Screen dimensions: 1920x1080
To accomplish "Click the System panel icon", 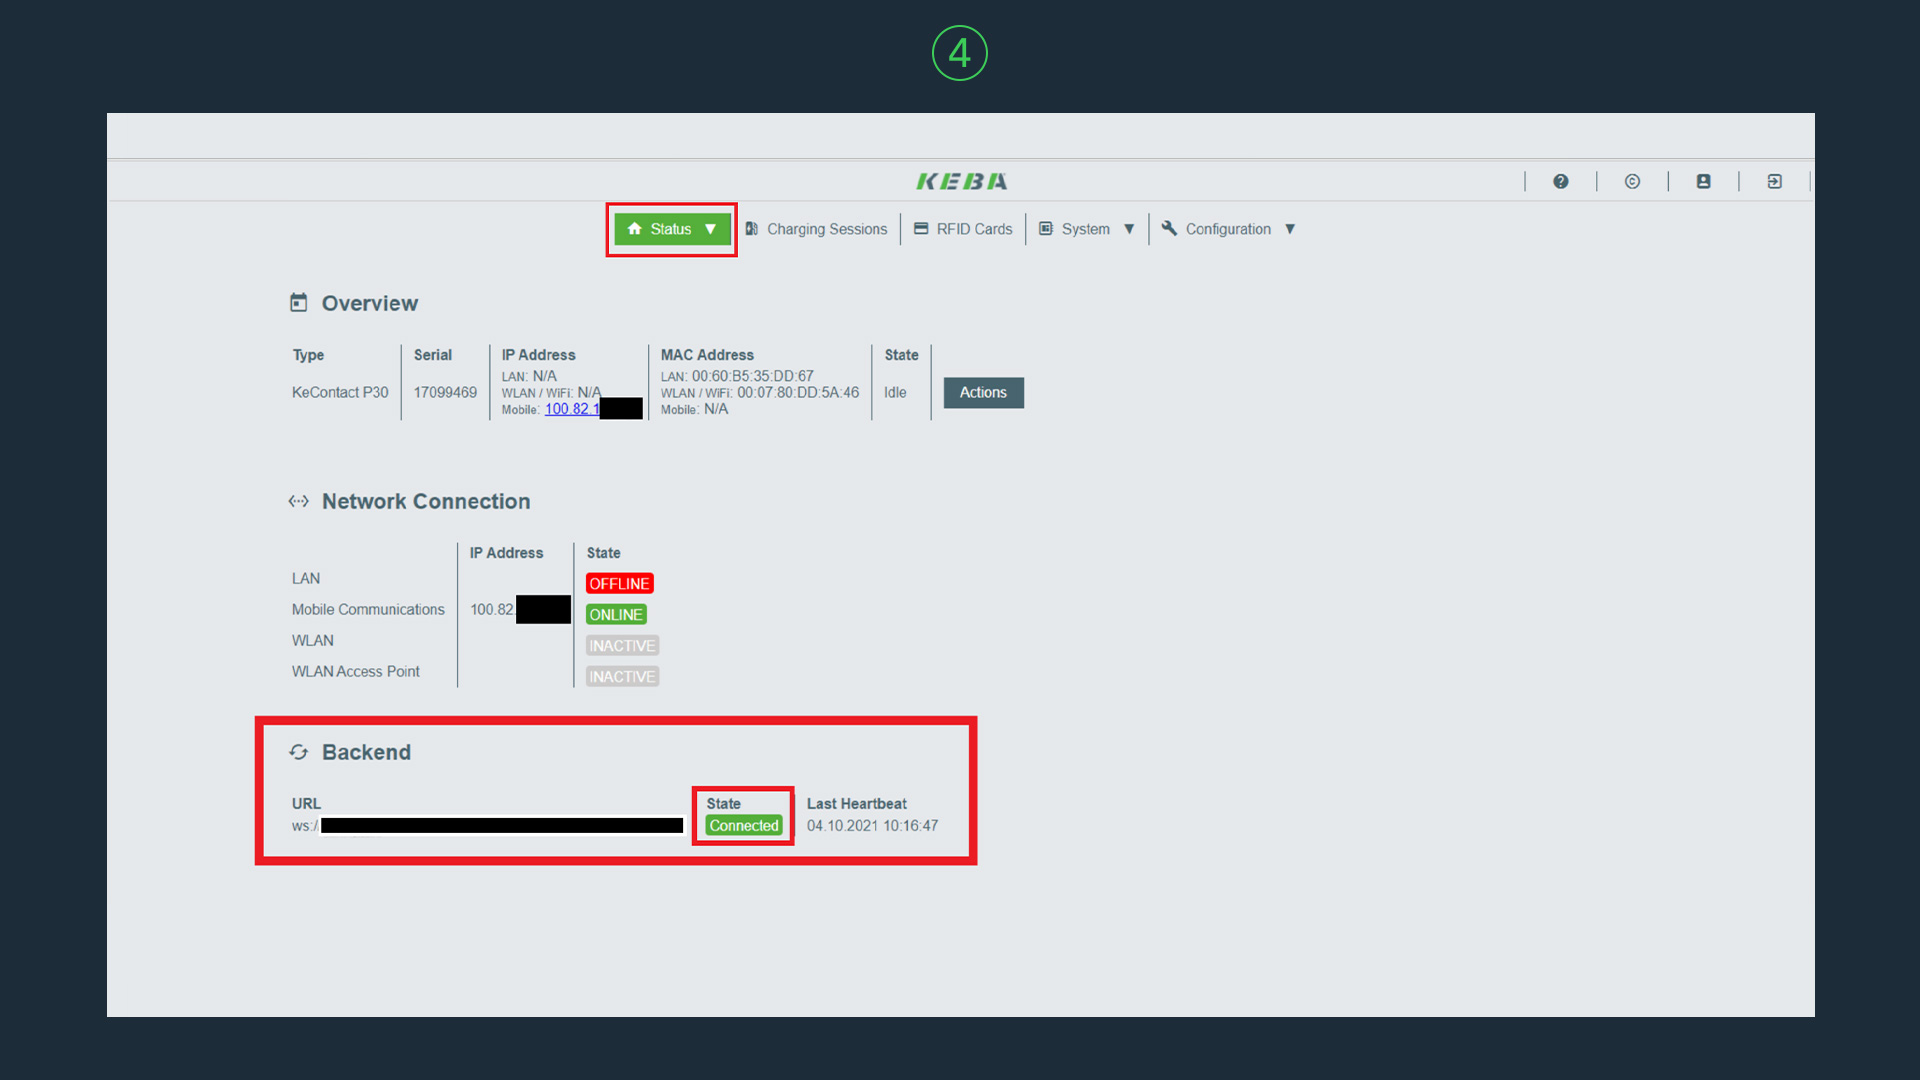I will [x=1046, y=229].
